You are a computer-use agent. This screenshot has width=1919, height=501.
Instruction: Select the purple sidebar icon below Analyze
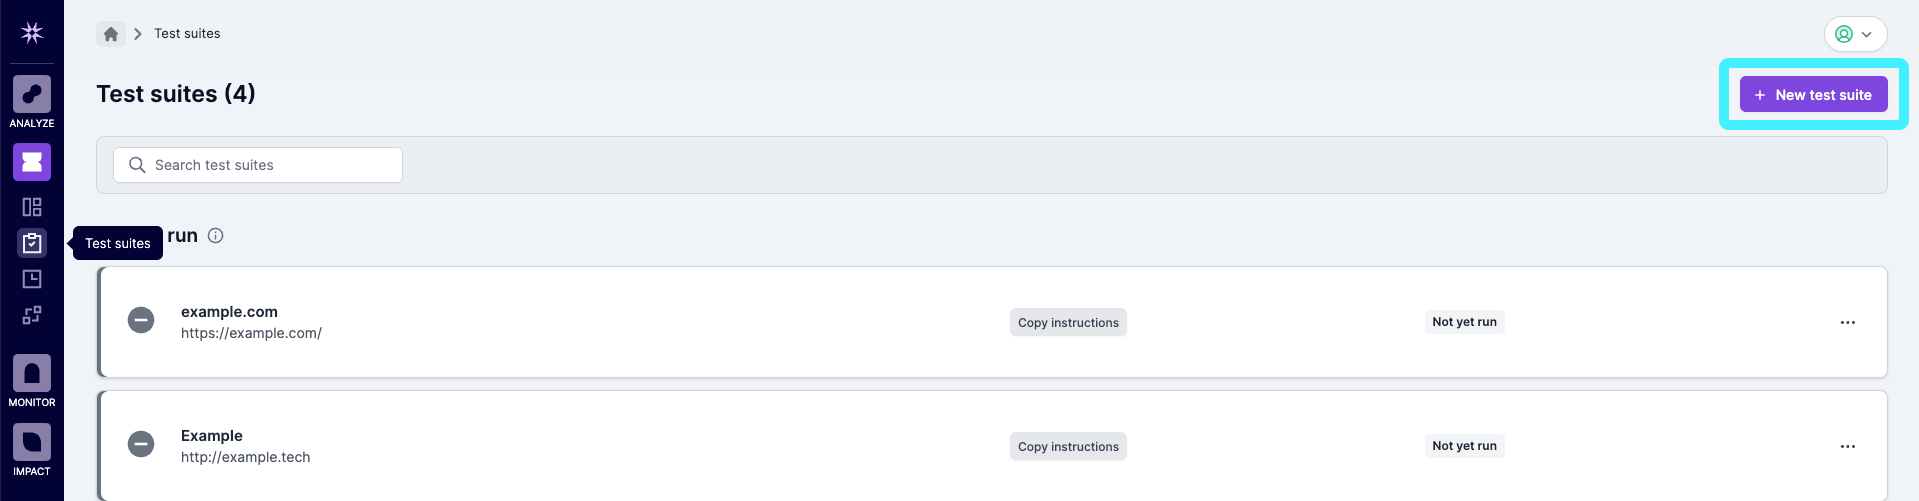pyautogui.click(x=32, y=162)
